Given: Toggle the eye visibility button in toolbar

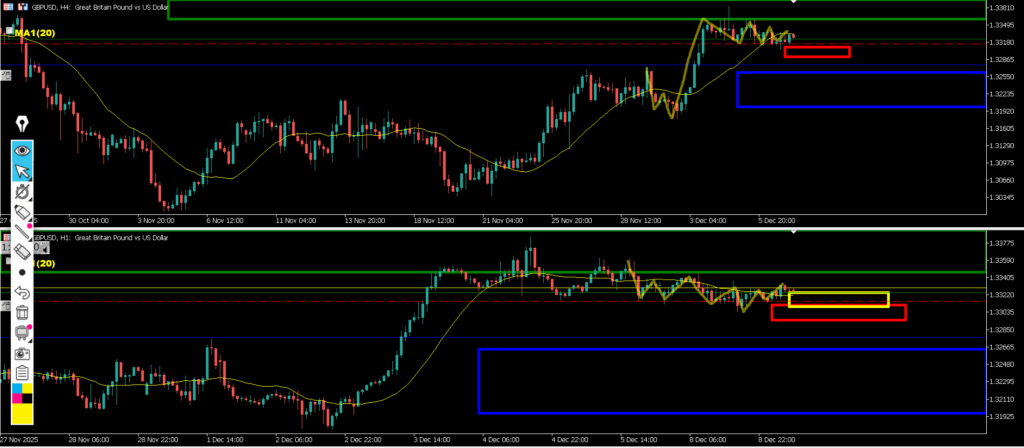Looking at the screenshot, I should point(22,150).
